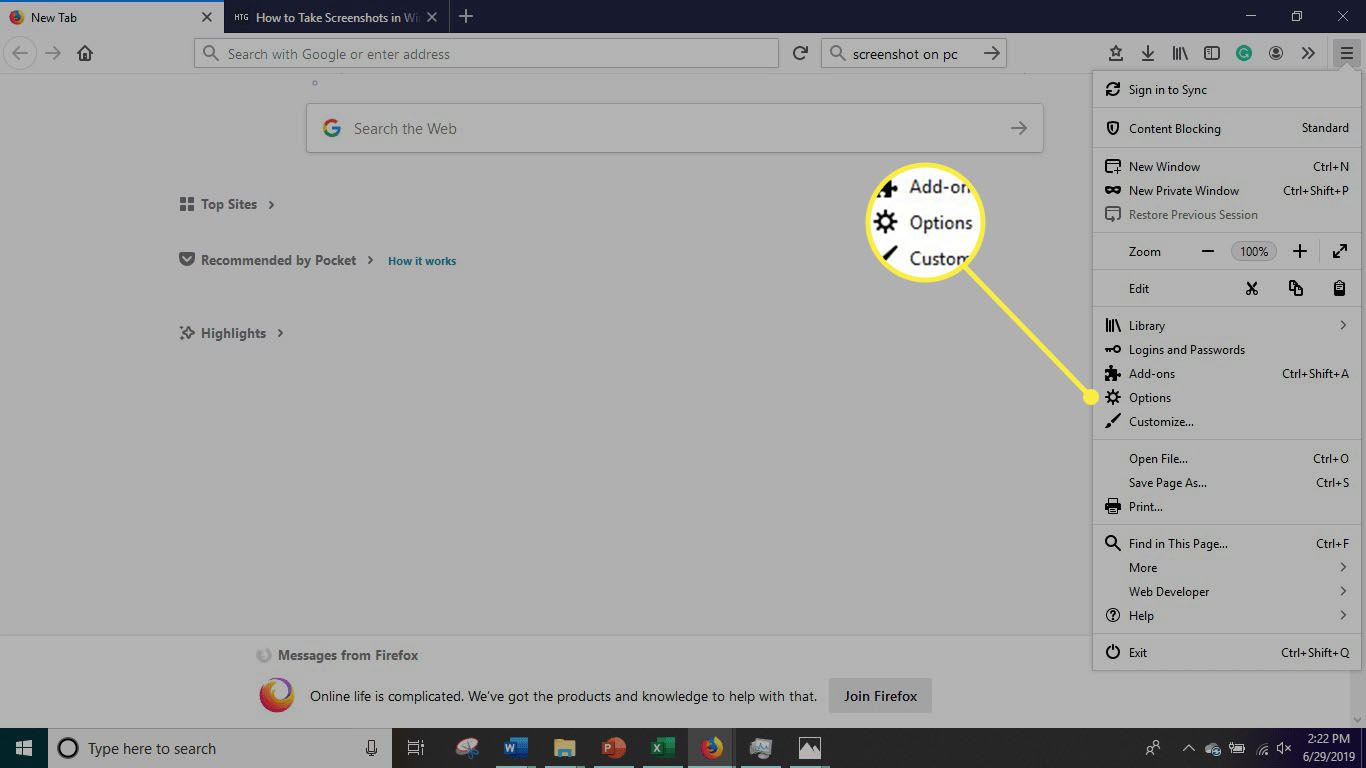Open a new tab with plus button
This screenshot has height=768, width=1366.
[x=465, y=16]
